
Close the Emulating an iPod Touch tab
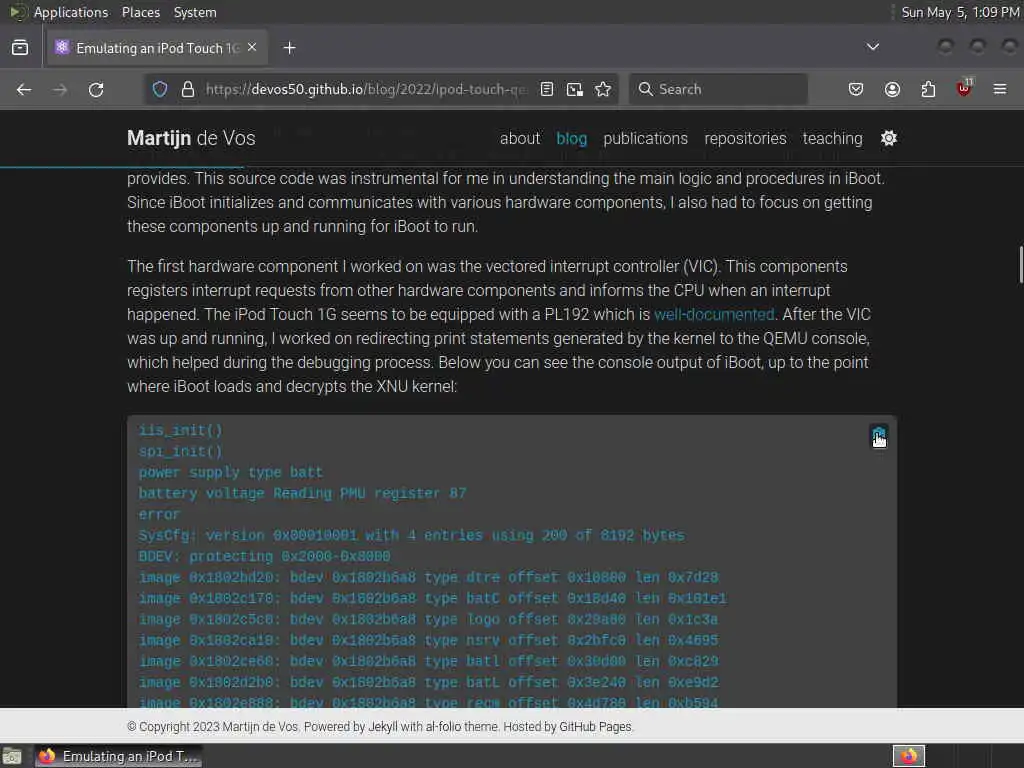[252, 48]
